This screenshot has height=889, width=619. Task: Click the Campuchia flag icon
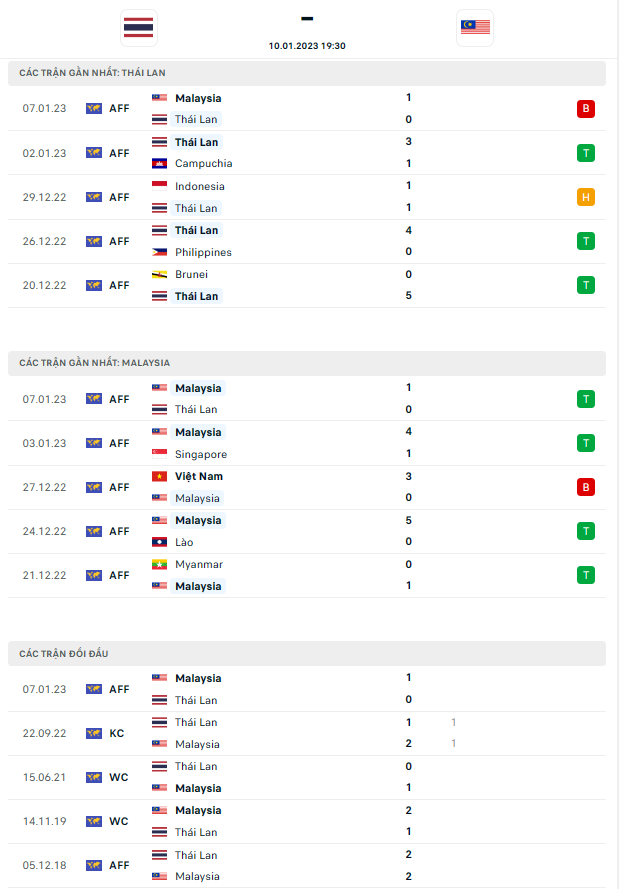(158, 163)
